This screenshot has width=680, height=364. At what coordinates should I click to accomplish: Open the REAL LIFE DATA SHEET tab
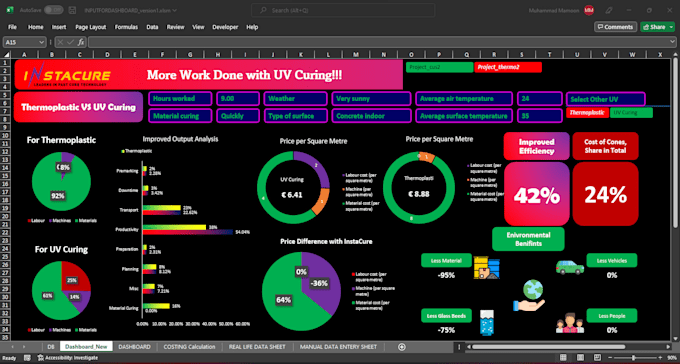[257, 347]
